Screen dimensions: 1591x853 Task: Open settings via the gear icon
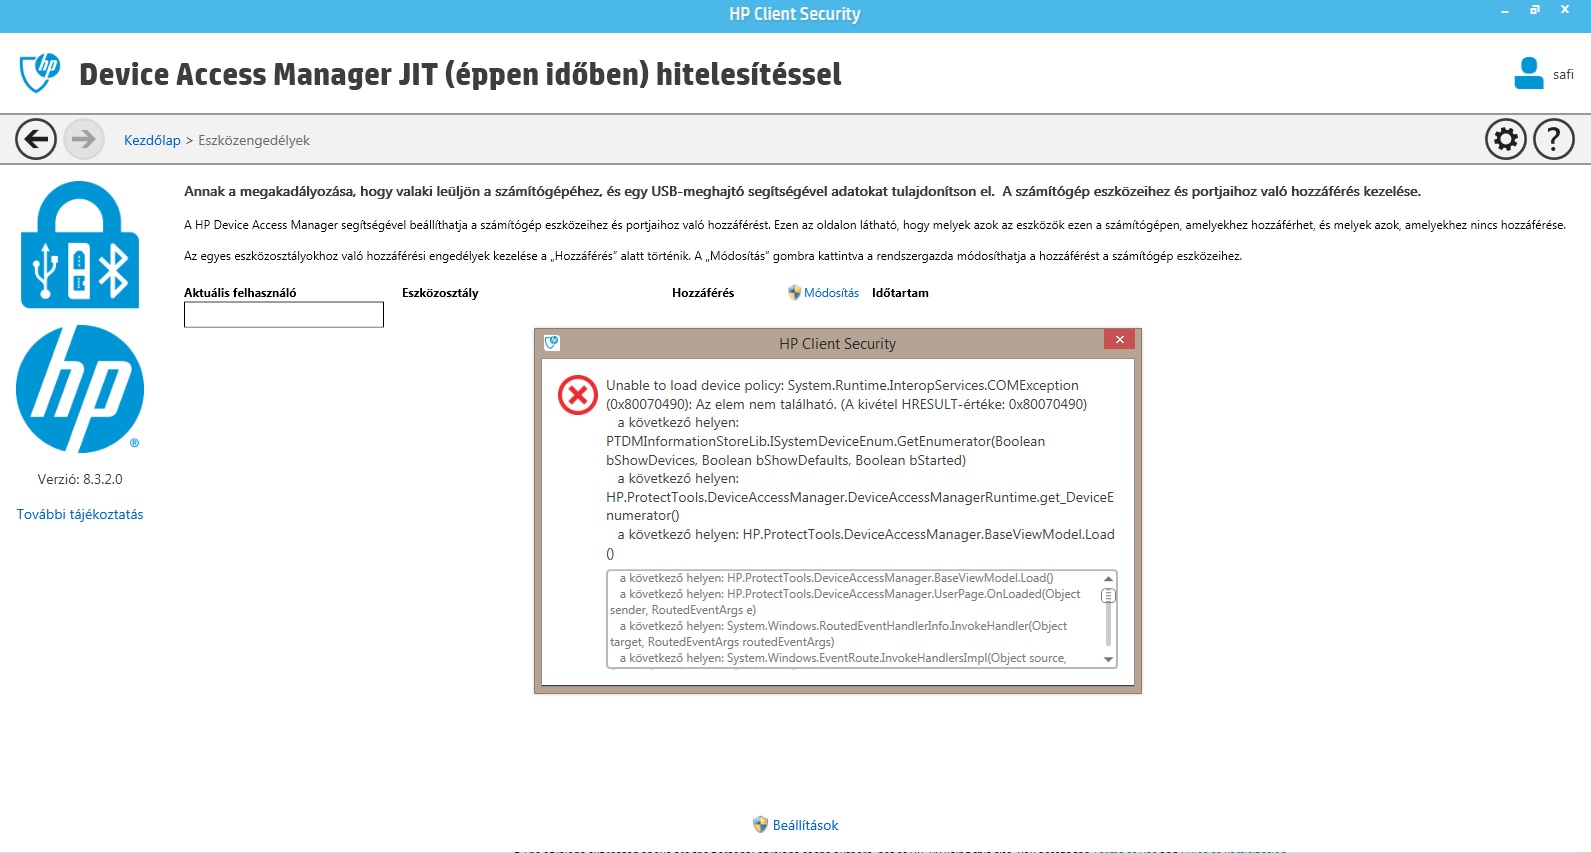point(1506,139)
